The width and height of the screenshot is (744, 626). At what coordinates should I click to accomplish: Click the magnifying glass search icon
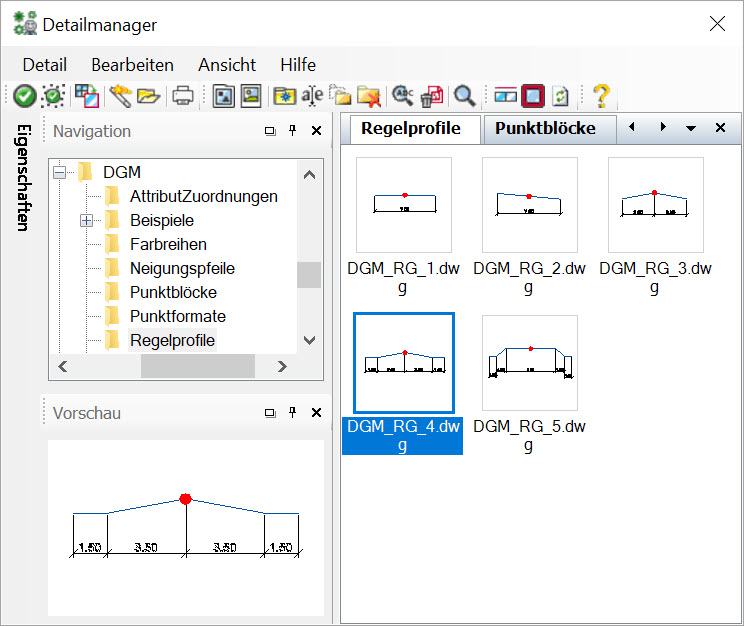[464, 96]
